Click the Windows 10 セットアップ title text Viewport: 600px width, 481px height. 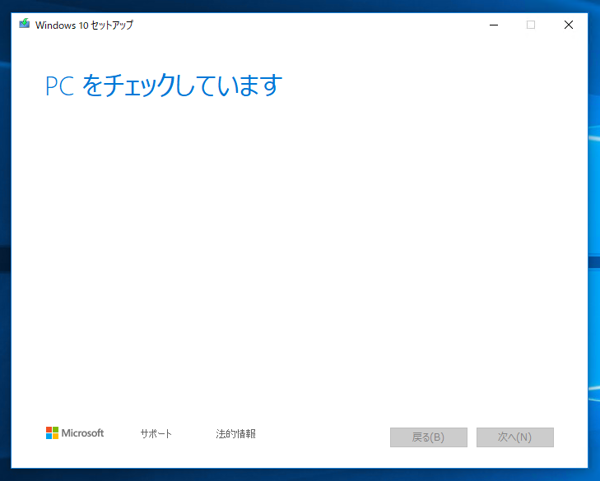tap(84, 25)
